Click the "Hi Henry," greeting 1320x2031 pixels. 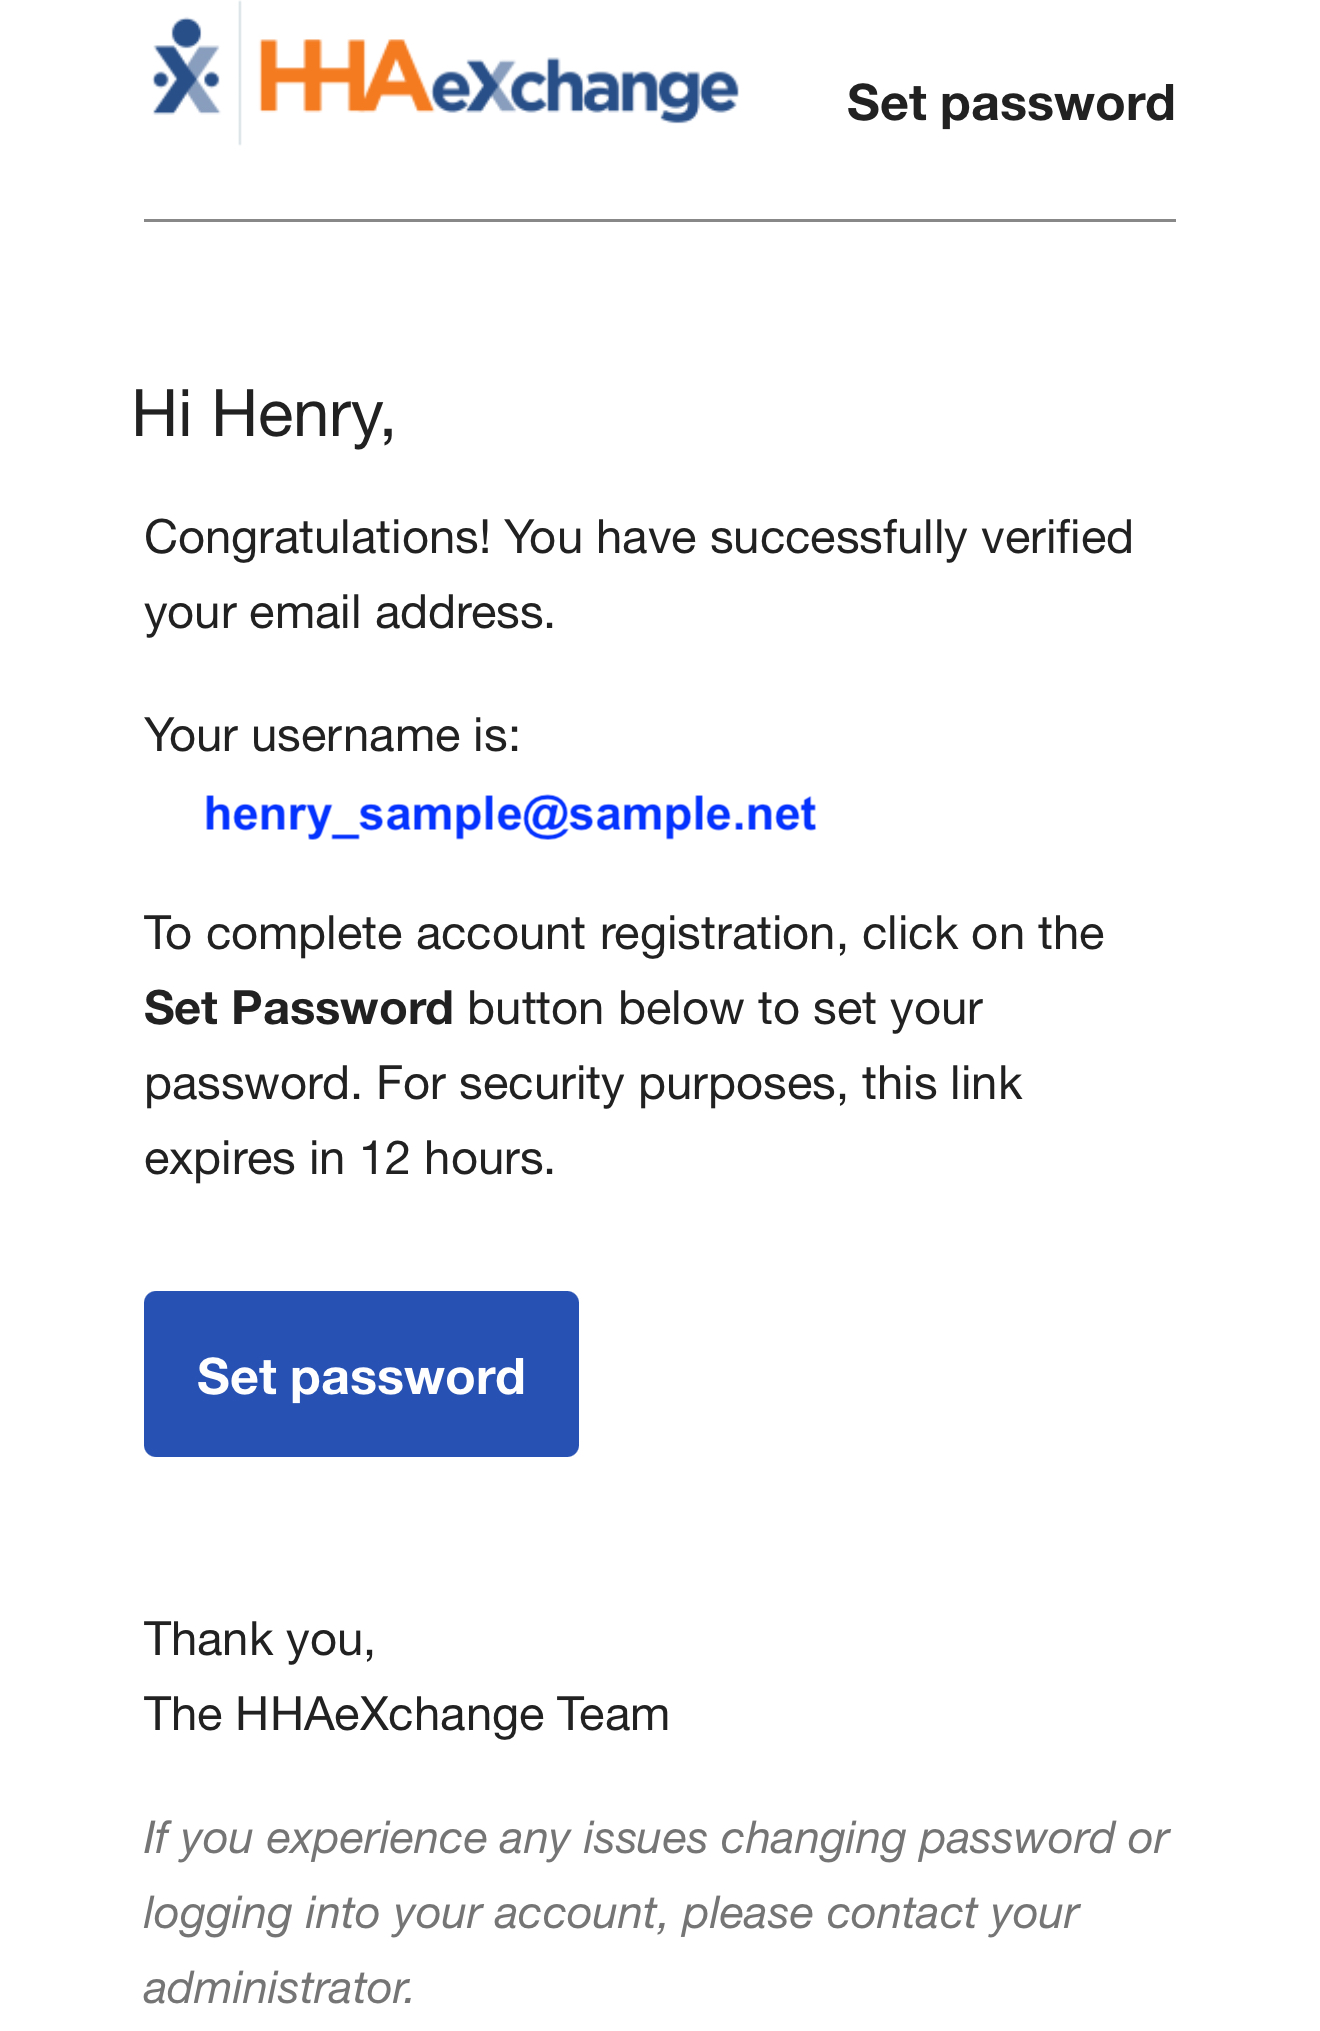pos(264,414)
